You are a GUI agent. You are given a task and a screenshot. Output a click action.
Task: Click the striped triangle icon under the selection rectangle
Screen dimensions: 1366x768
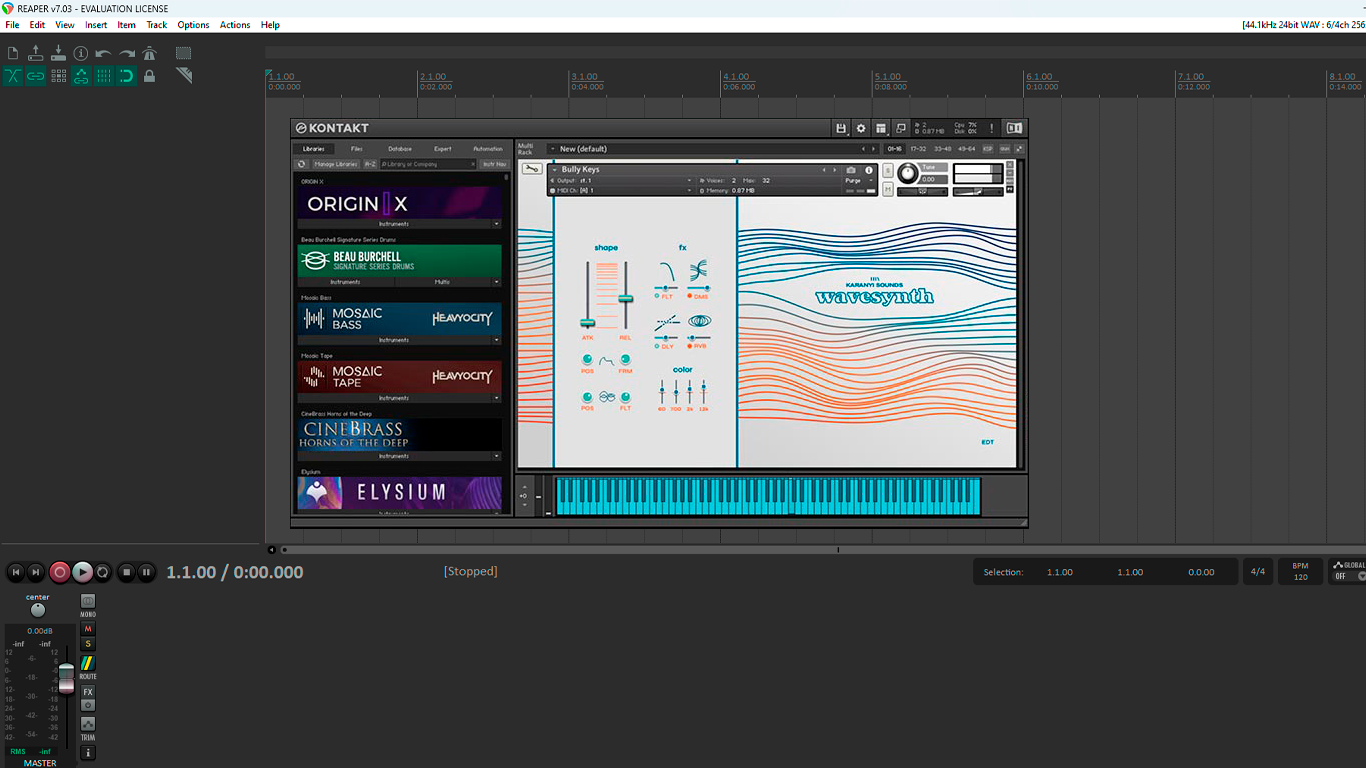(x=183, y=76)
